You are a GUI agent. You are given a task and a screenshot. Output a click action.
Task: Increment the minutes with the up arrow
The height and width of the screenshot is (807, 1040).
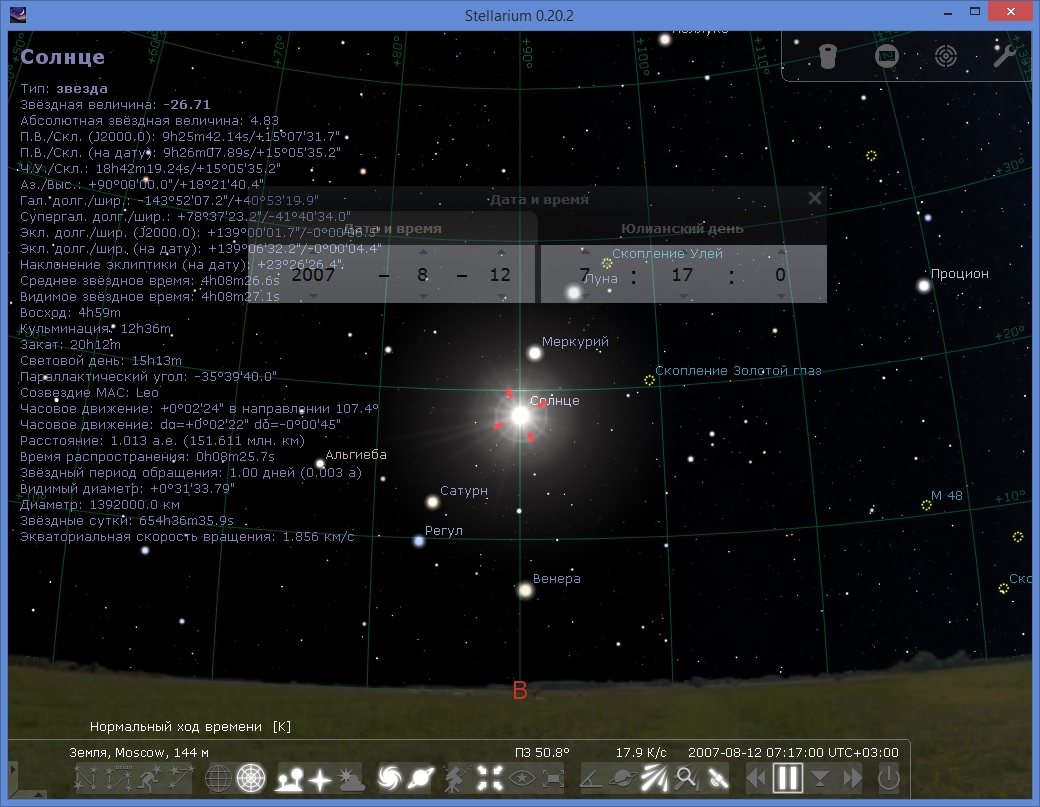(683, 253)
